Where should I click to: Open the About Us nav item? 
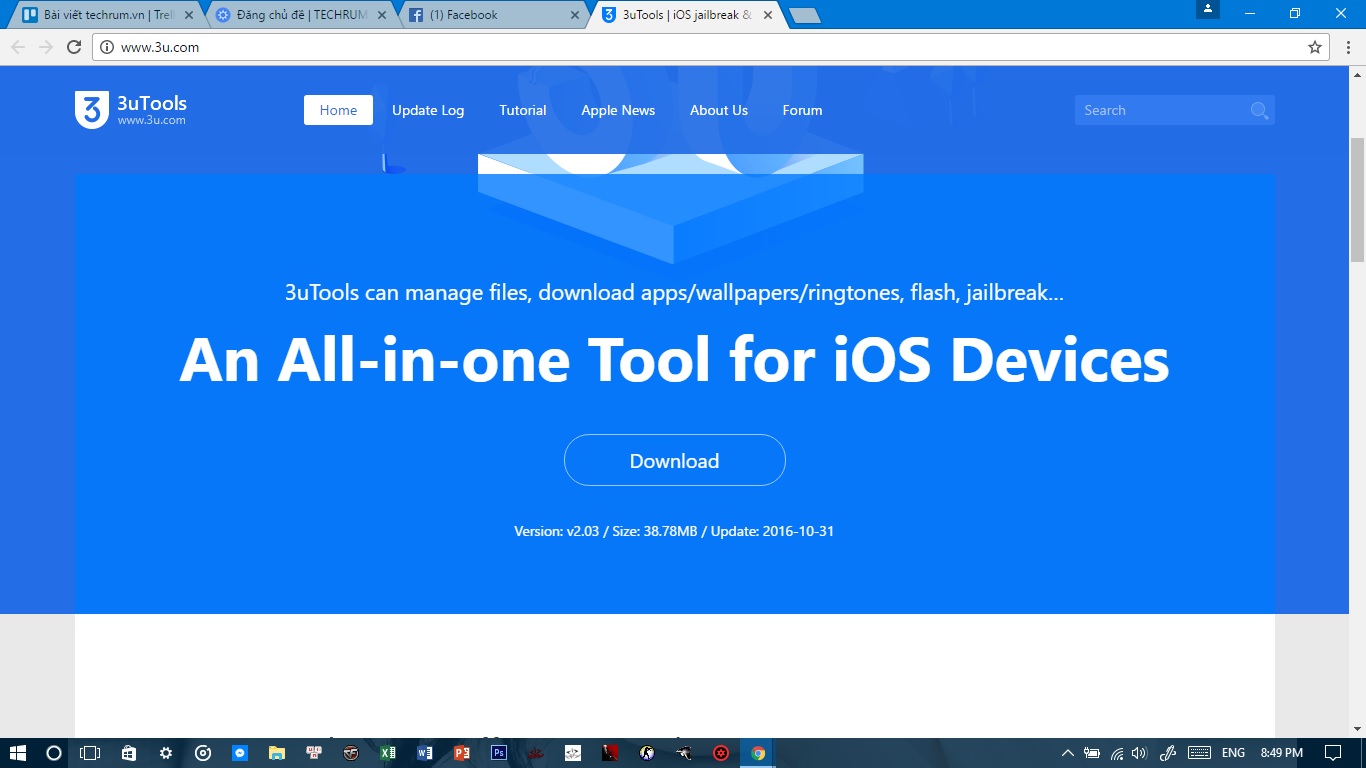[x=719, y=110]
